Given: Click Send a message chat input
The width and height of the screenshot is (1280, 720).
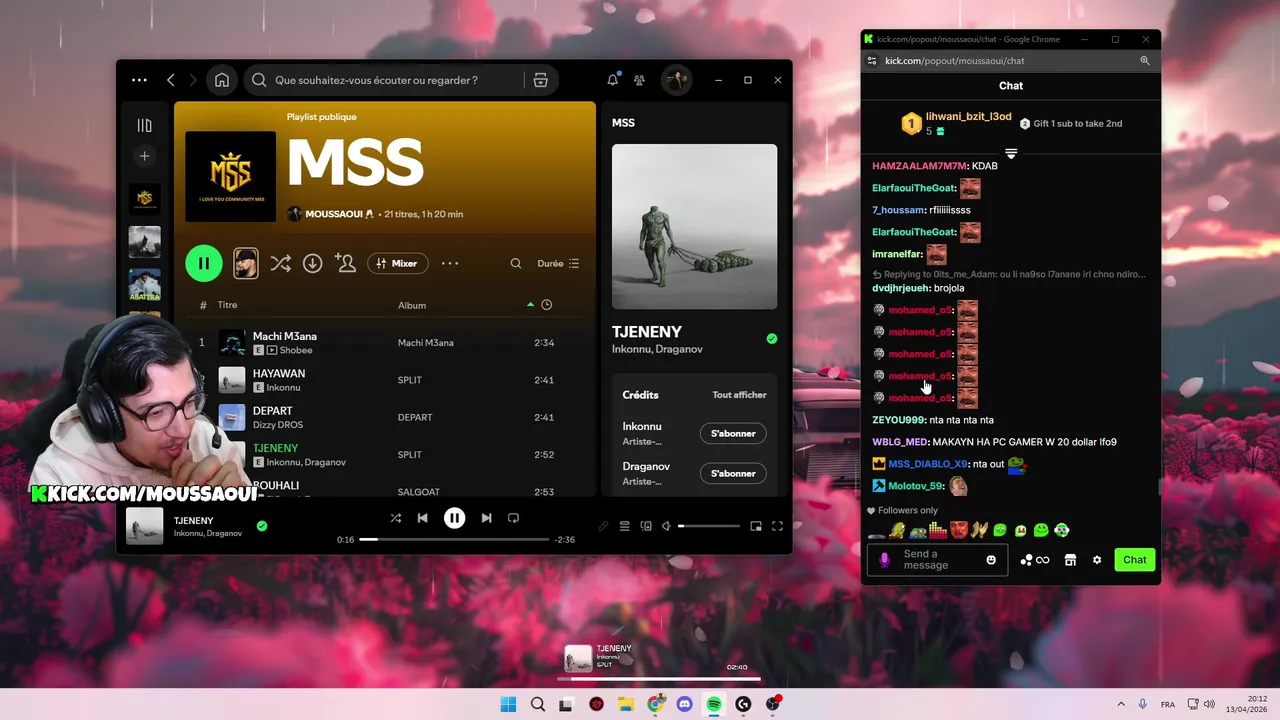Looking at the screenshot, I should click(938, 560).
